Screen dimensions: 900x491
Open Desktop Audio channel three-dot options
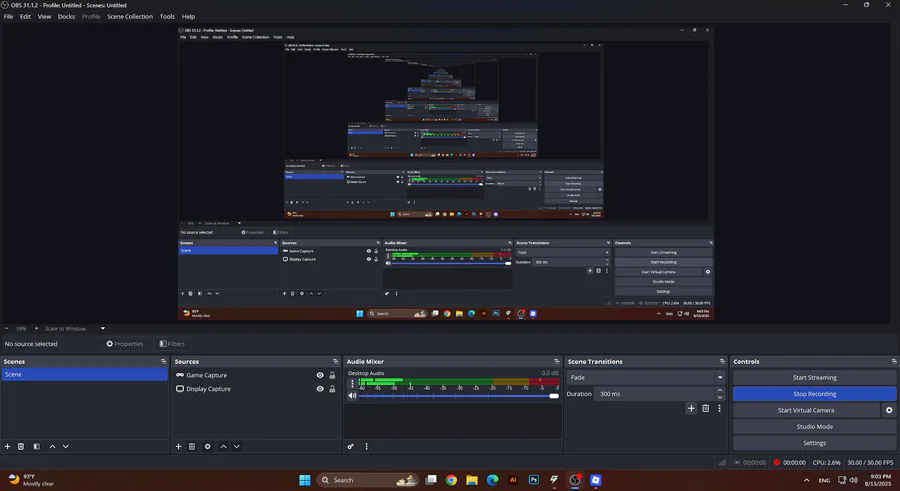[x=352, y=384]
